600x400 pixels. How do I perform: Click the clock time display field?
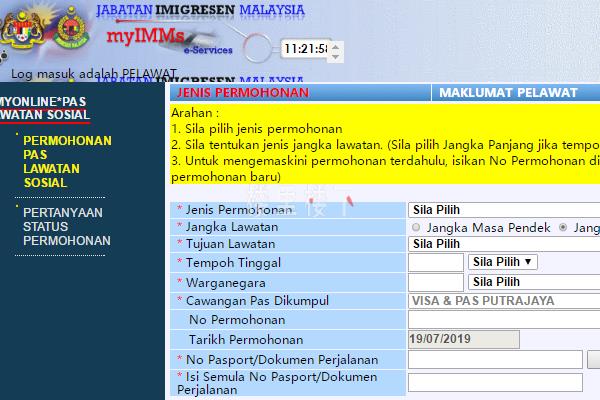coord(306,48)
